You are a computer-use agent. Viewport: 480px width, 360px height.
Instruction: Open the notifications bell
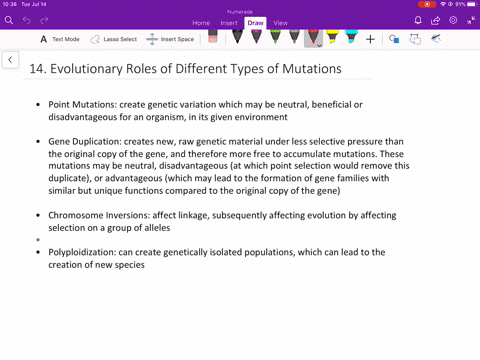click(x=418, y=21)
